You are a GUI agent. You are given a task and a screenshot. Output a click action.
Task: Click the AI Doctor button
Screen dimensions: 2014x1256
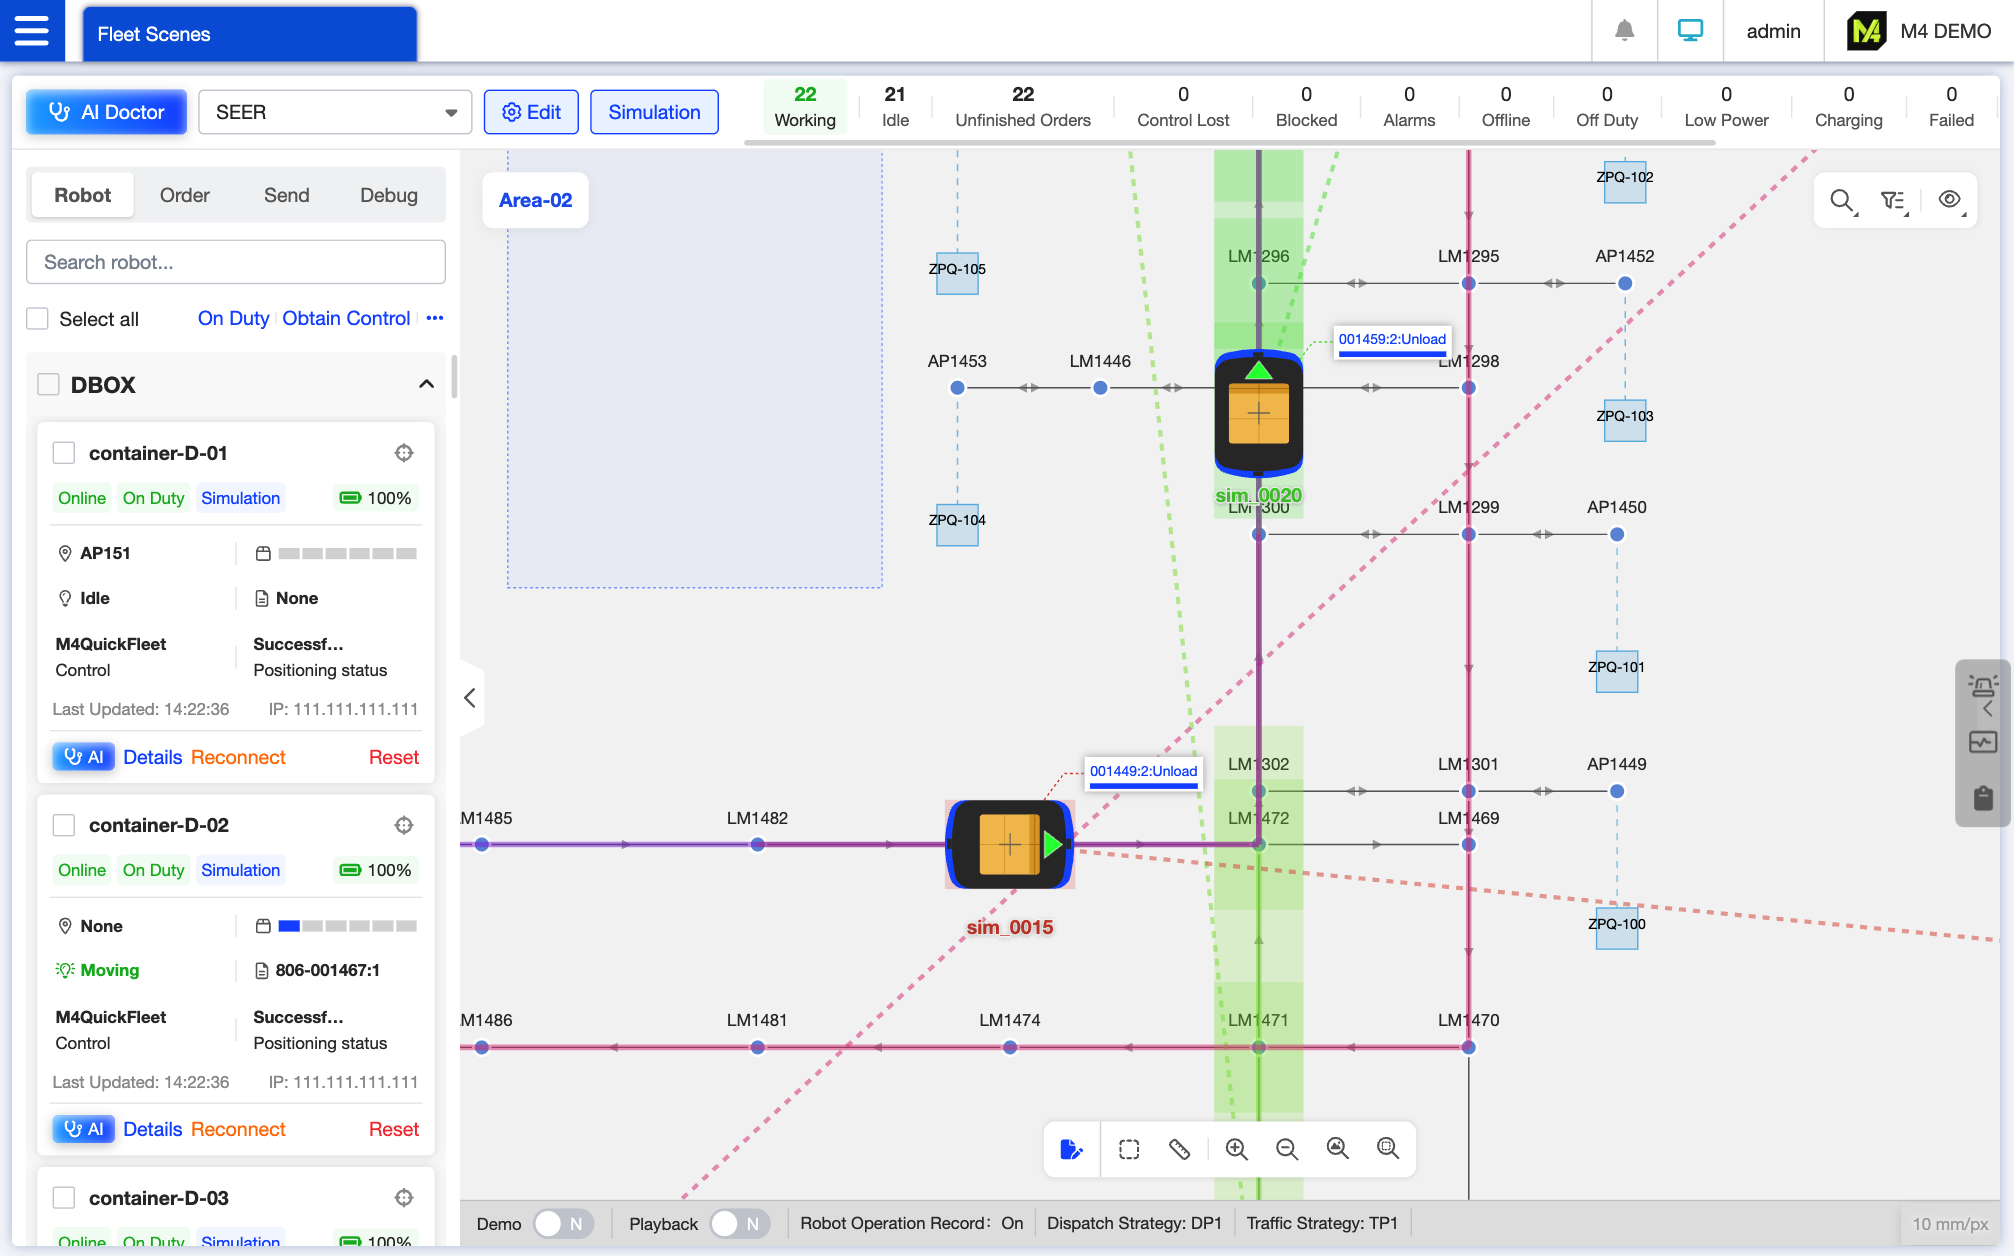[106, 112]
